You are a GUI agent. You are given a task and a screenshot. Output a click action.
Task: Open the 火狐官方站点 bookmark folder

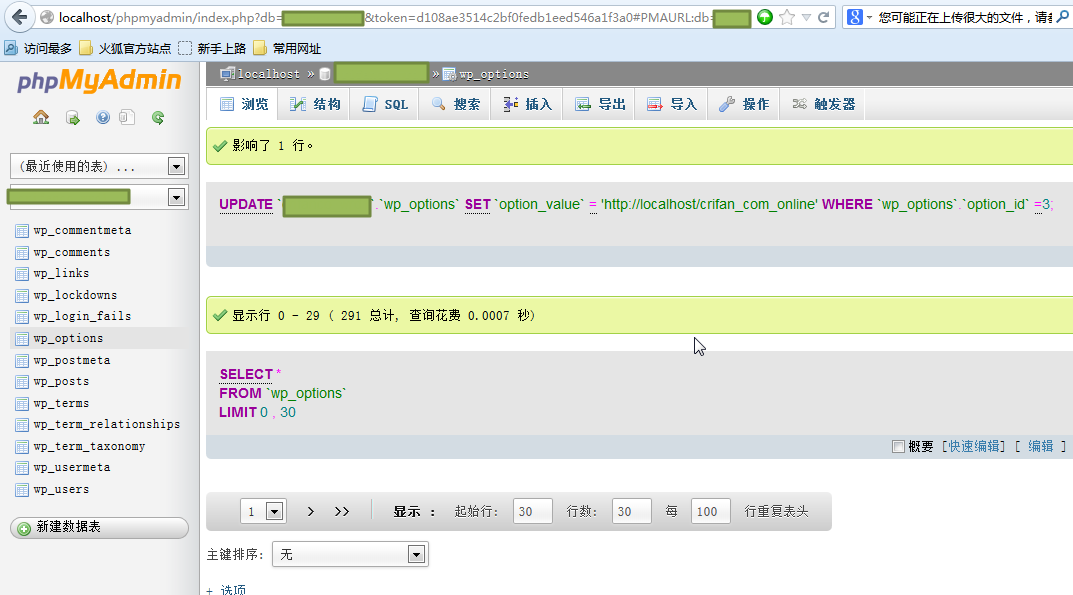(x=125, y=48)
